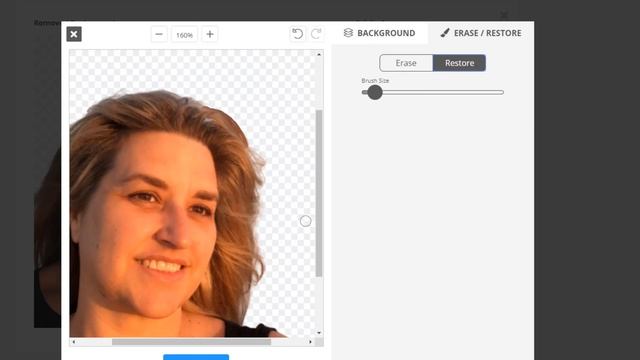Close the editor with the X button
Viewport: 640px width, 360px height.
74,34
